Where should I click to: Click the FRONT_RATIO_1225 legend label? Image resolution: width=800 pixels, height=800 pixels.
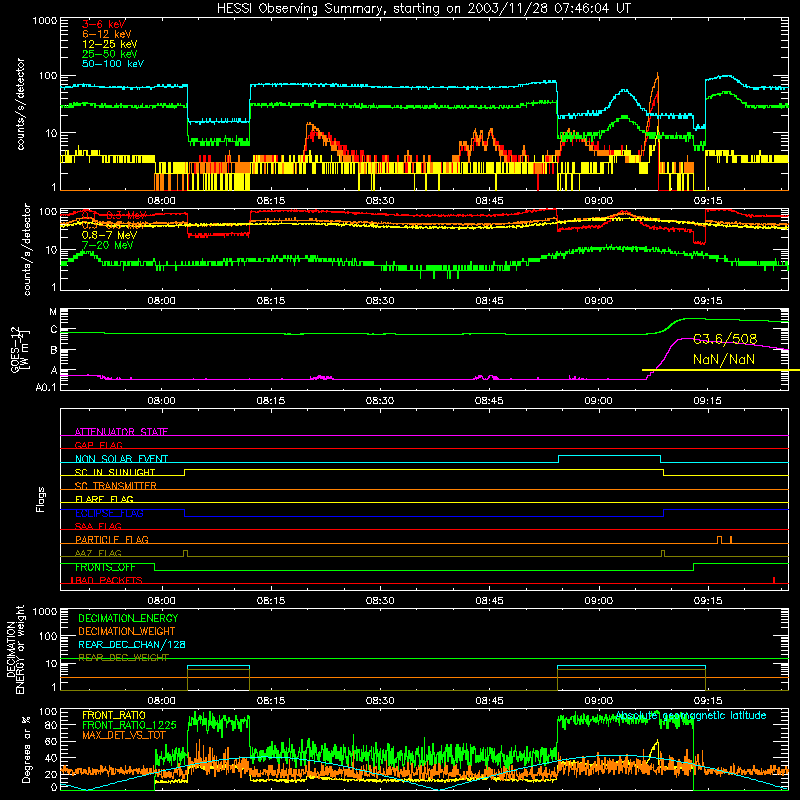[x=129, y=725]
